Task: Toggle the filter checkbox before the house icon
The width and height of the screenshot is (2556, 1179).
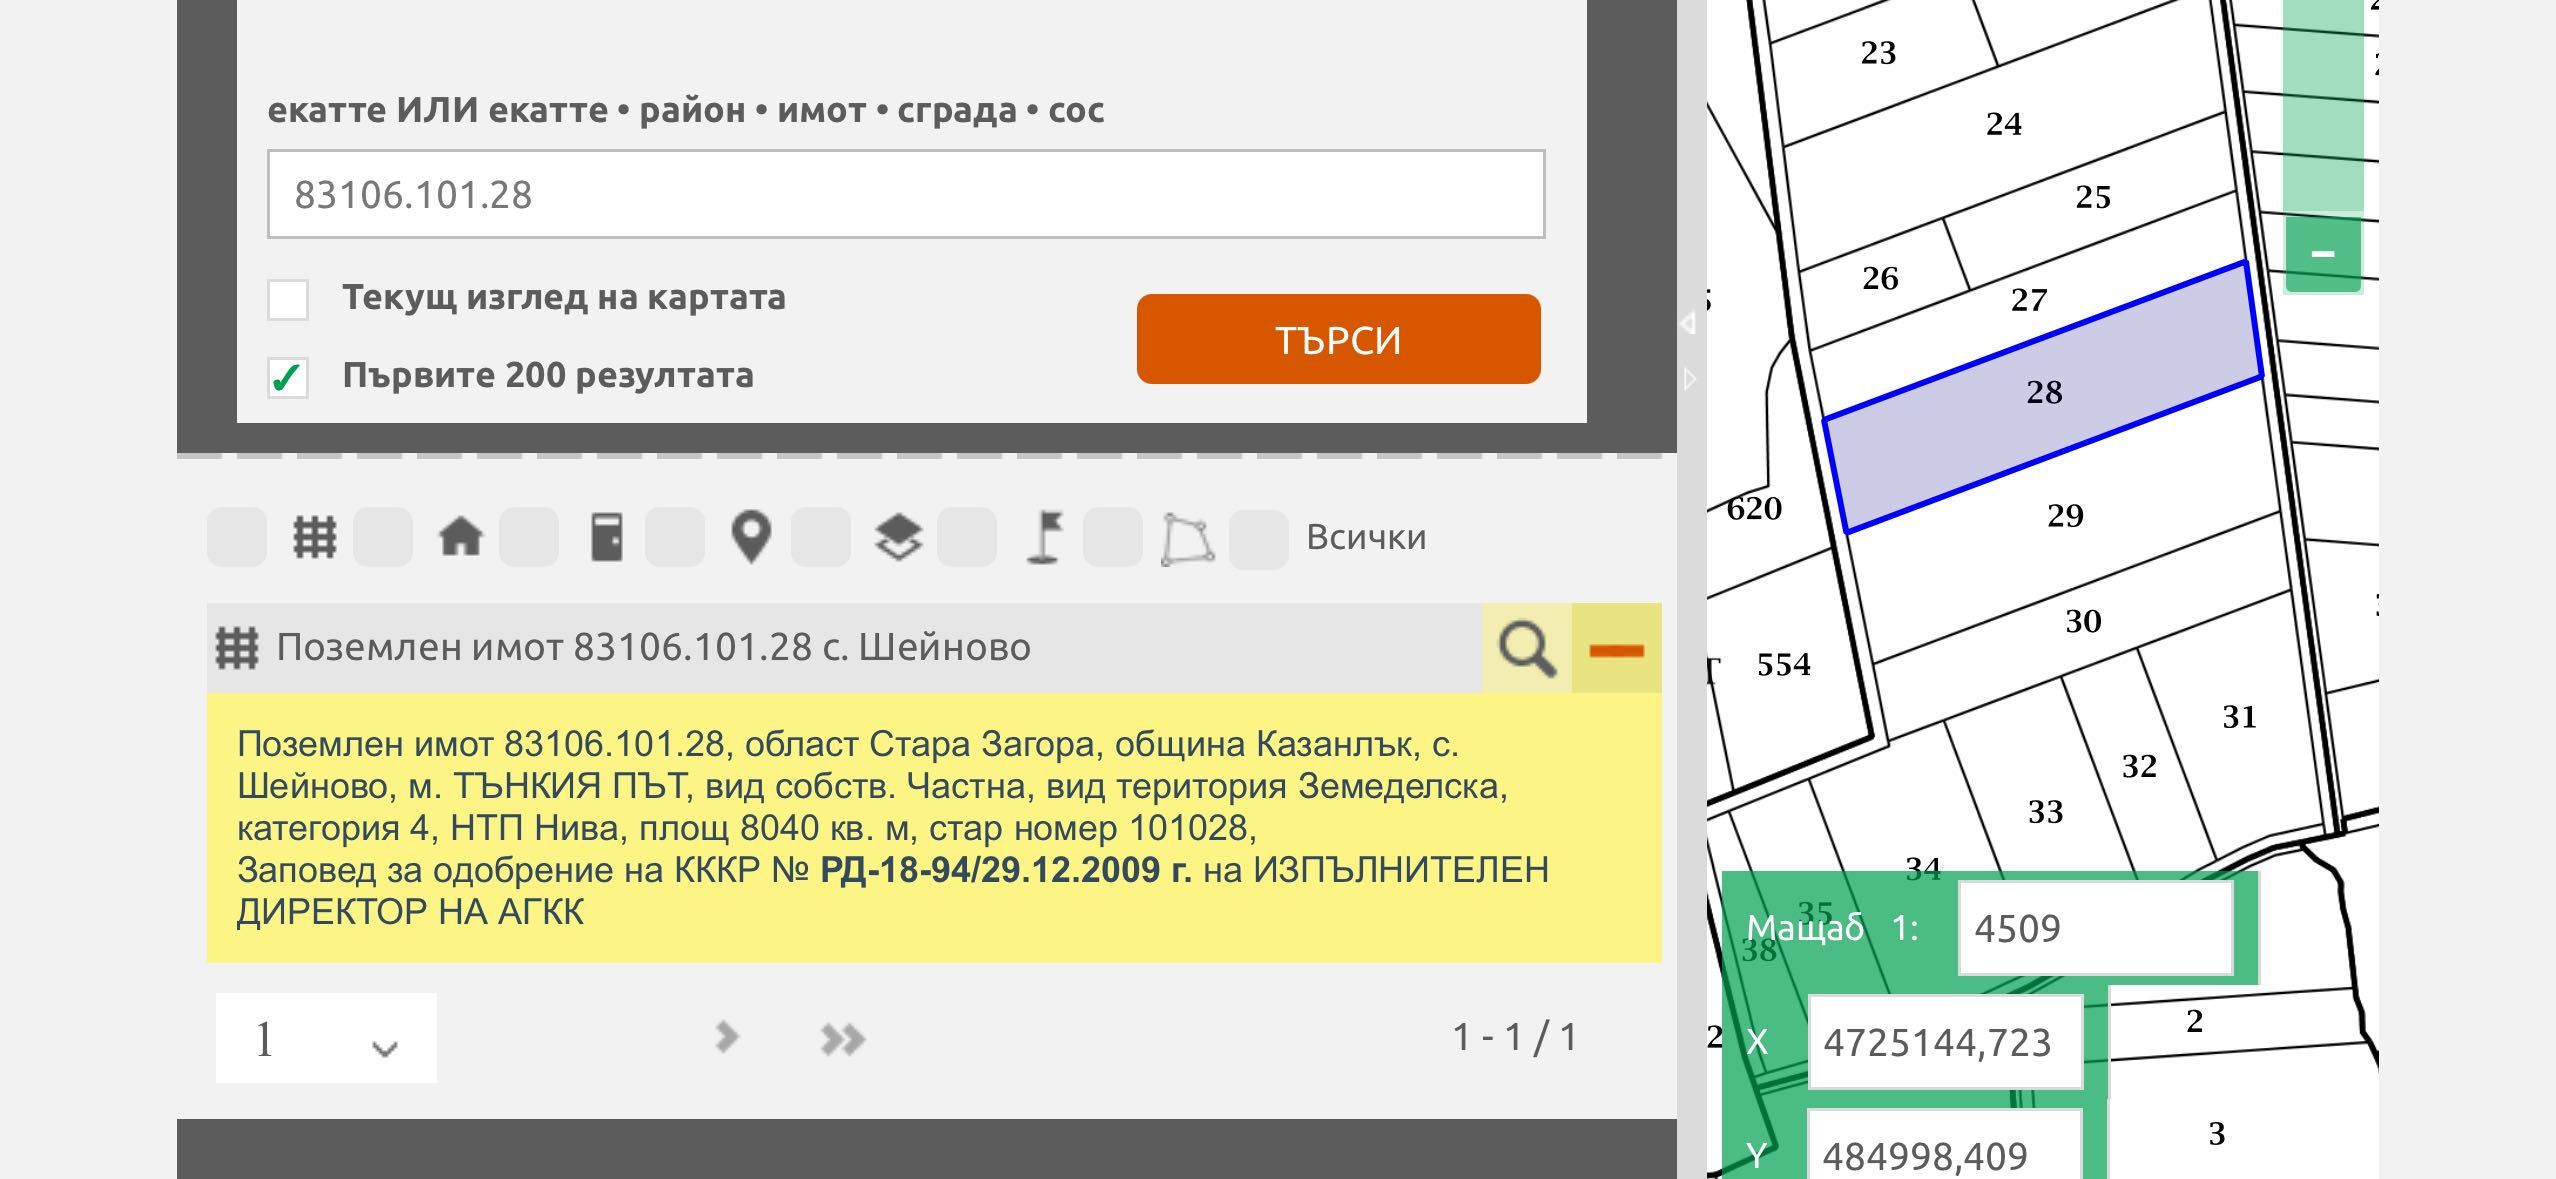Action: (383, 537)
